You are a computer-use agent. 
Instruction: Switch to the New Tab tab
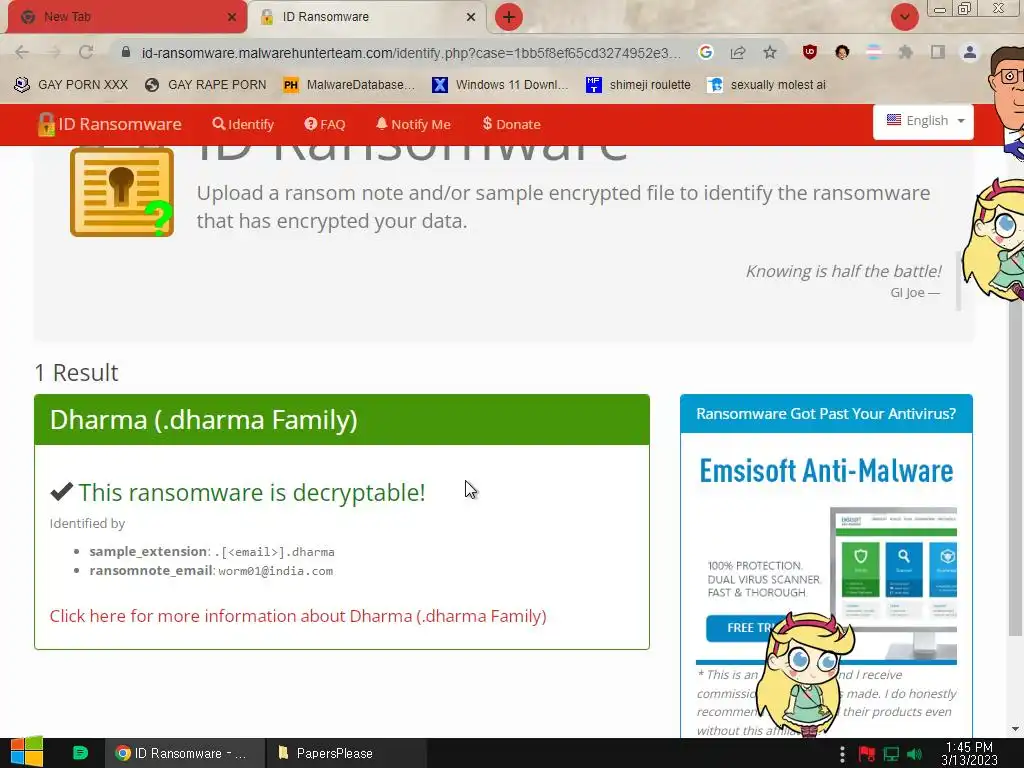pos(124,17)
